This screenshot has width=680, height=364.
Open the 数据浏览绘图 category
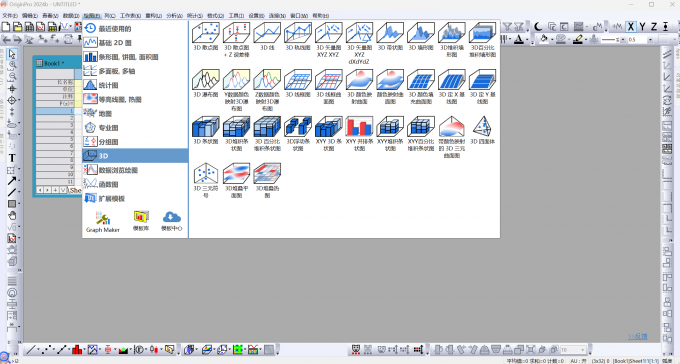click(135, 170)
